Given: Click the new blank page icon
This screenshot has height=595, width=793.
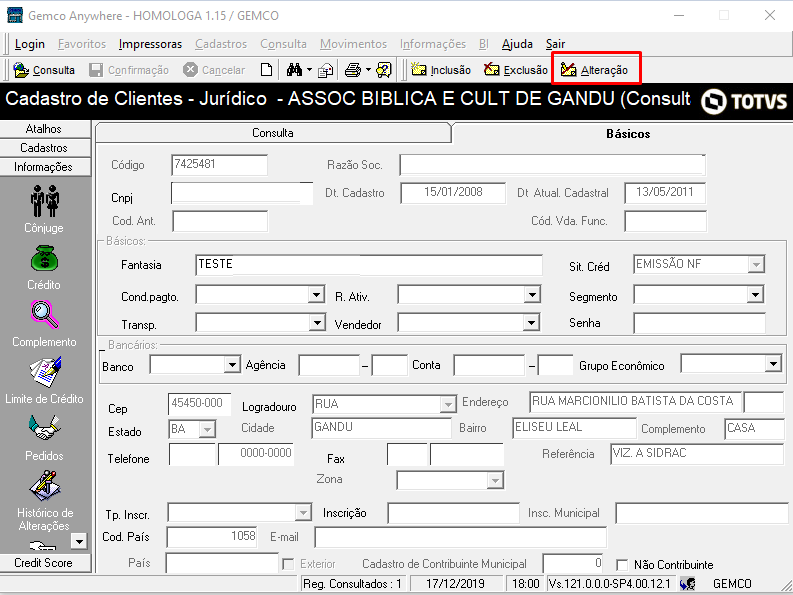Looking at the screenshot, I should pos(266,70).
